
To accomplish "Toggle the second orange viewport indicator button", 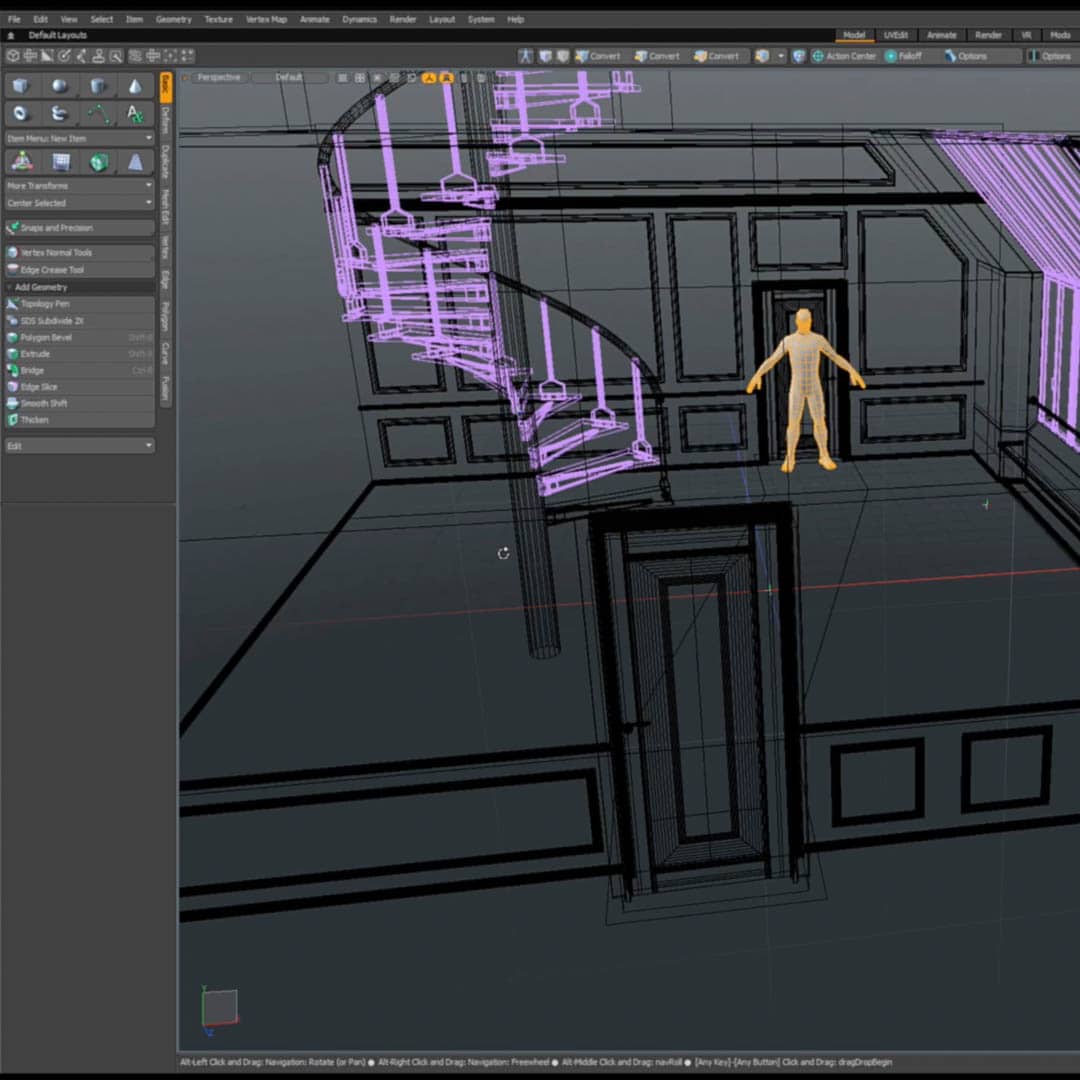I will pos(446,77).
